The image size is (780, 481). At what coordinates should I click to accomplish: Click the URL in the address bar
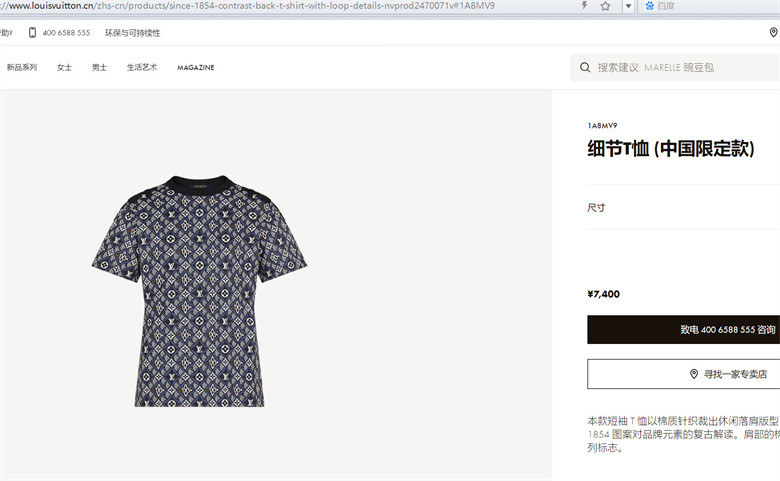tap(249, 6)
